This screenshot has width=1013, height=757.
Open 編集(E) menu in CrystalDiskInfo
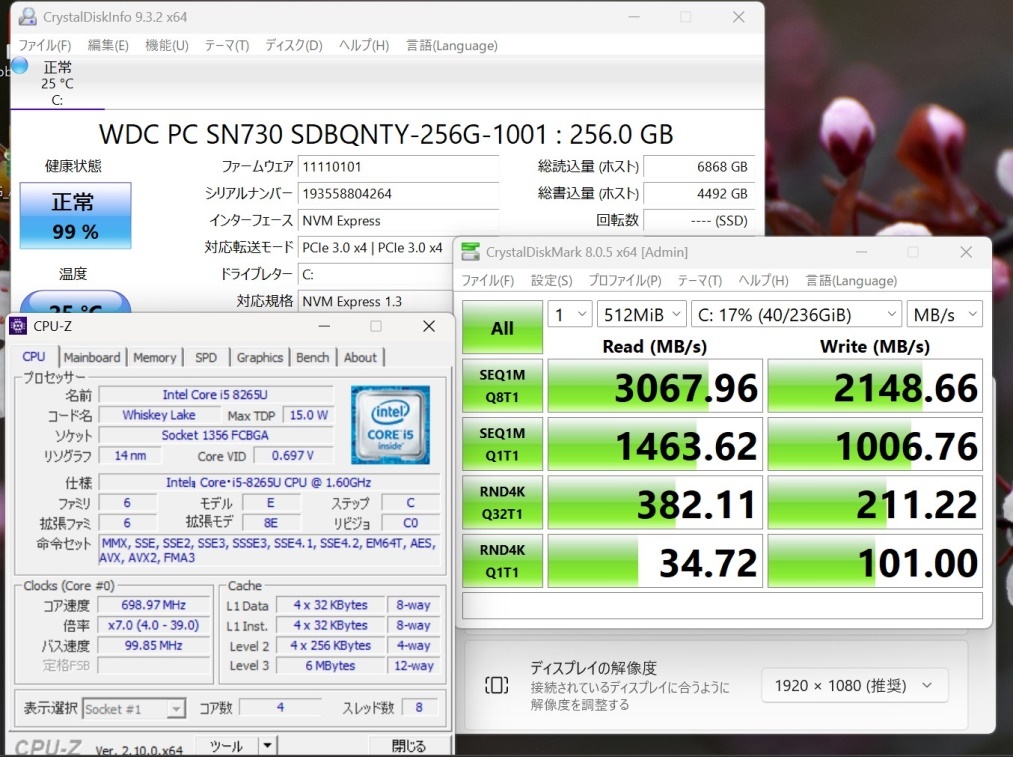click(x=108, y=45)
